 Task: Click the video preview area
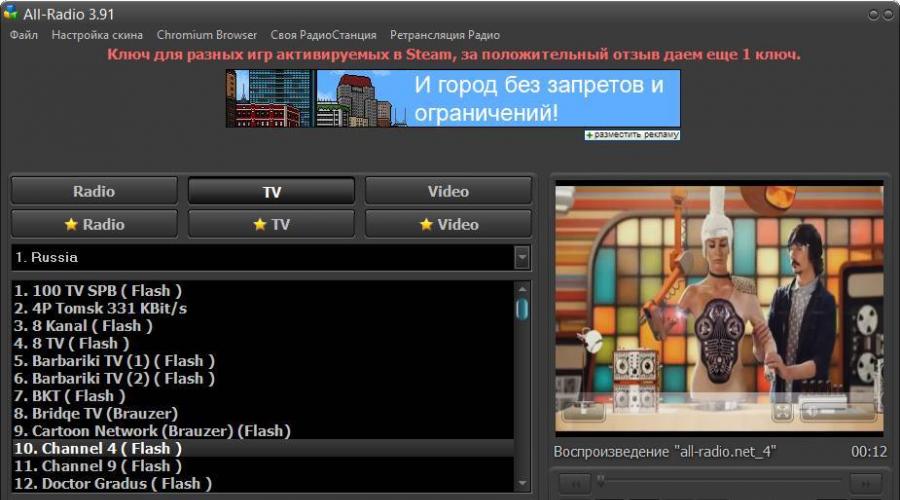coord(719,308)
